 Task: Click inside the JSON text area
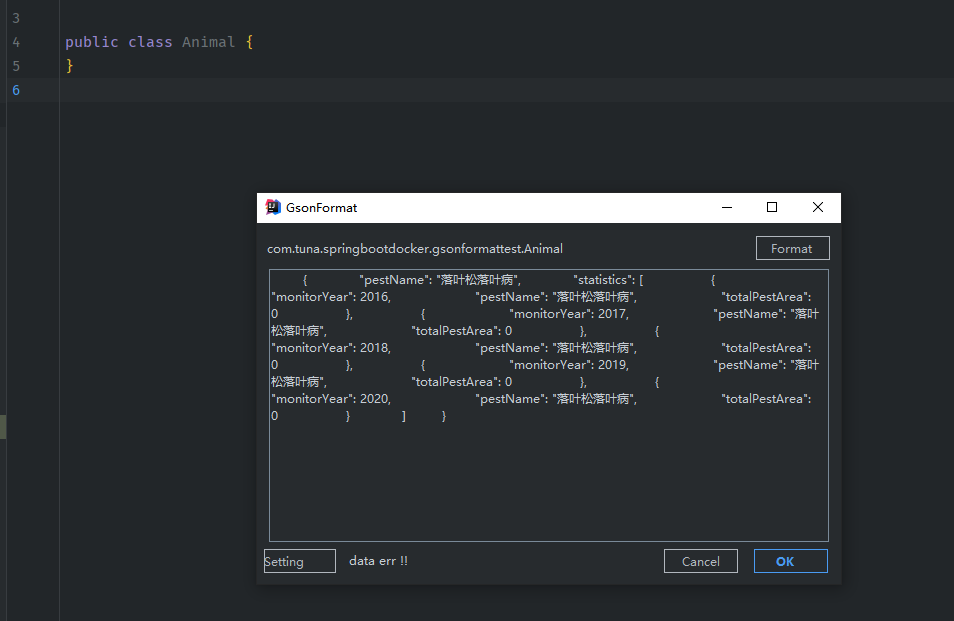point(549,405)
